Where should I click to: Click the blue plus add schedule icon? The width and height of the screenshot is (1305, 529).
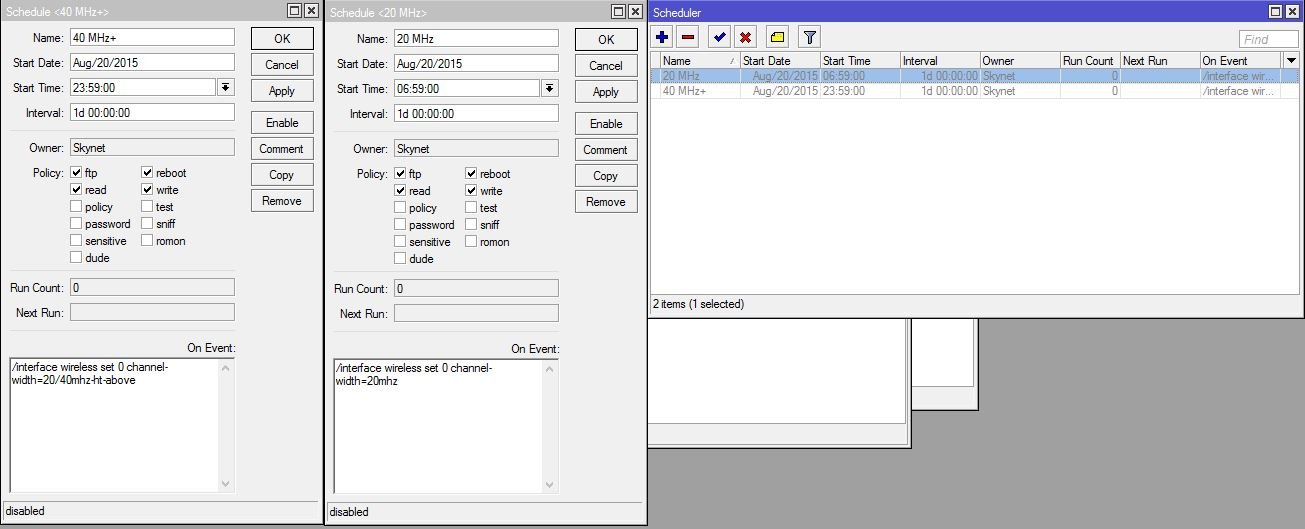pos(662,38)
